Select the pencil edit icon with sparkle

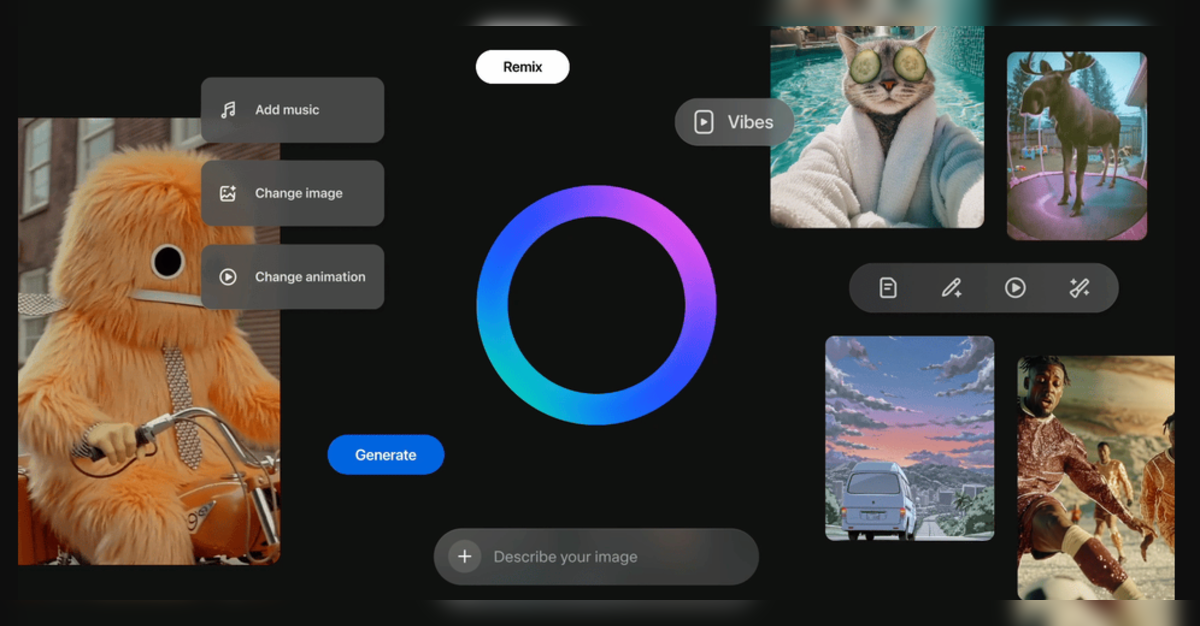(x=951, y=288)
